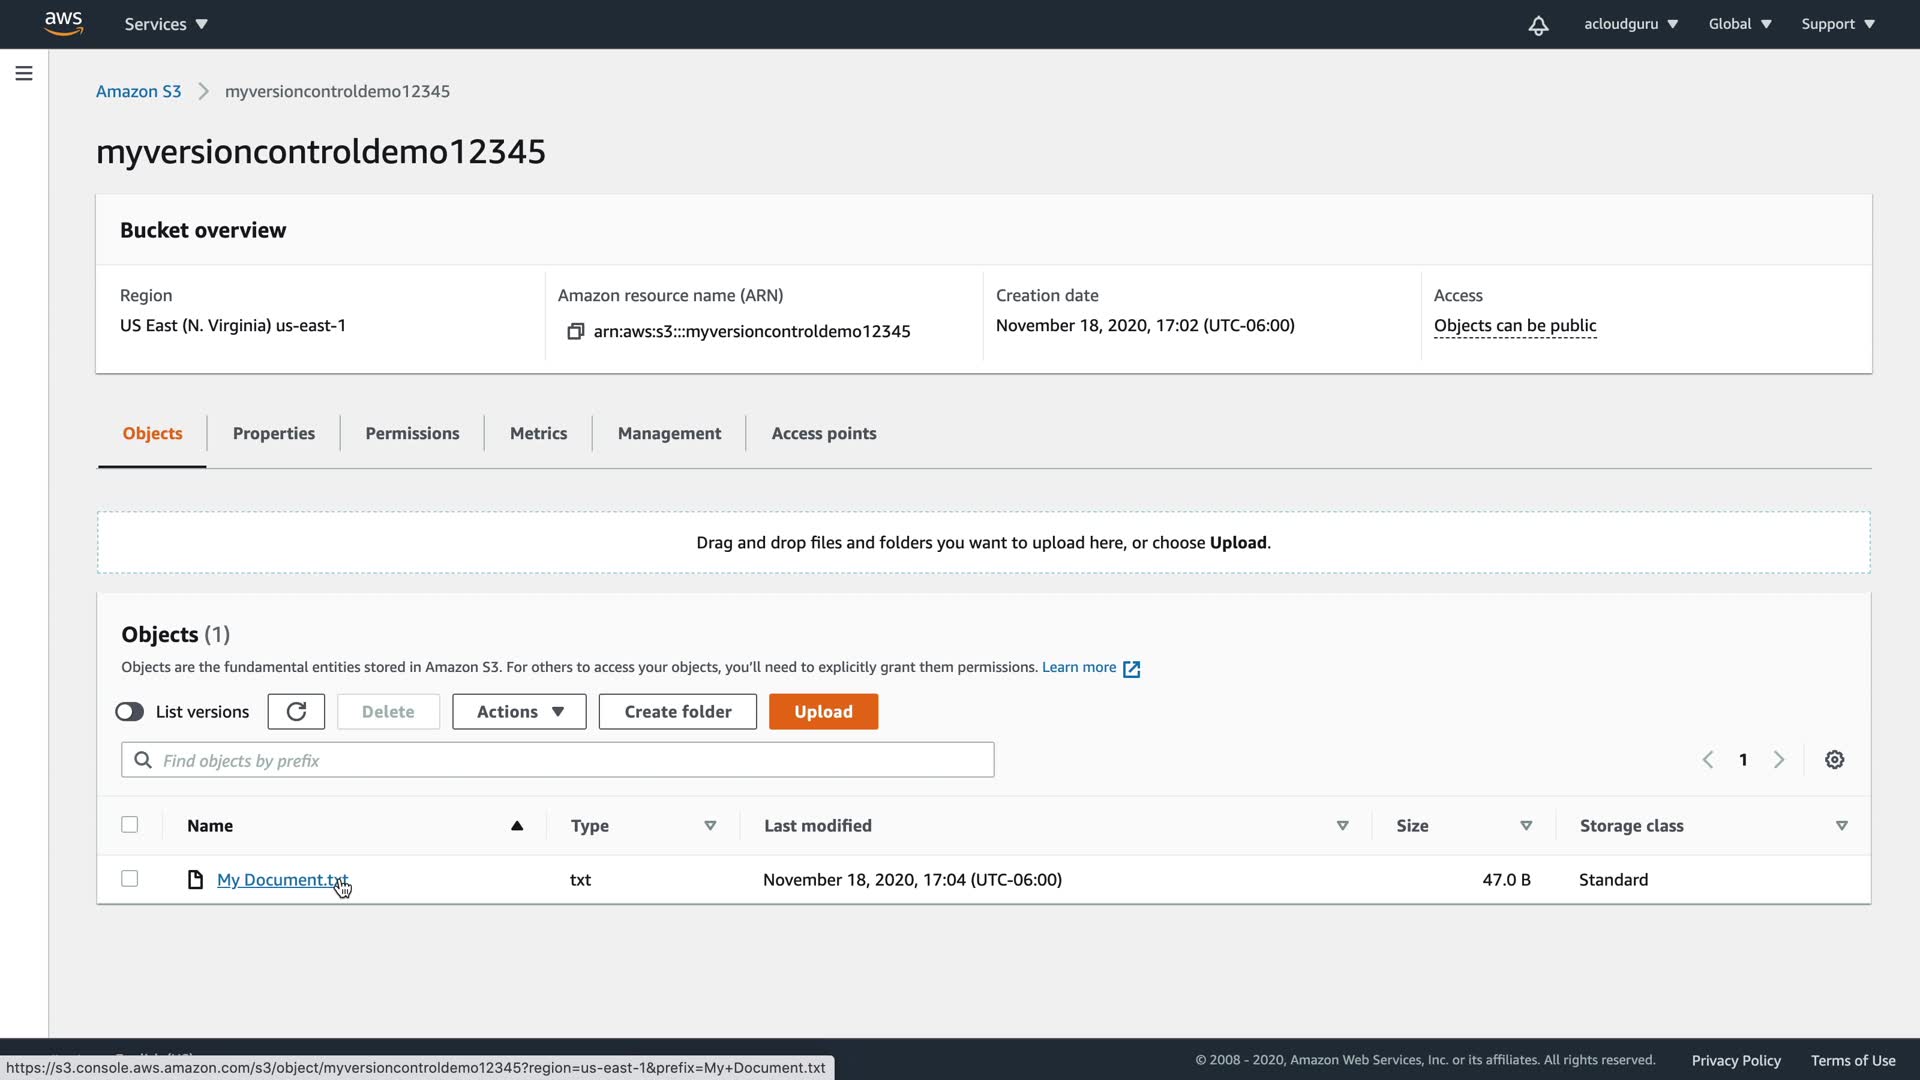Click the refresh objects button

[x=296, y=711]
